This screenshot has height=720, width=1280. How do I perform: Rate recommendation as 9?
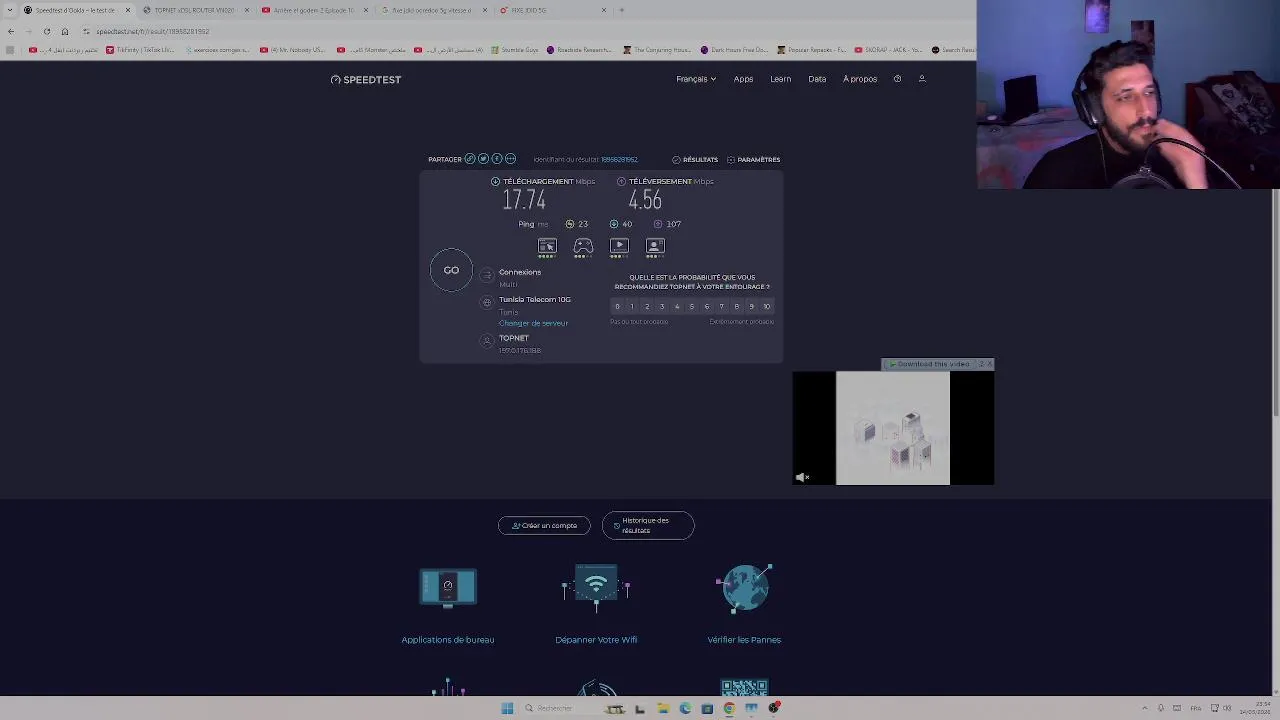[x=752, y=307]
